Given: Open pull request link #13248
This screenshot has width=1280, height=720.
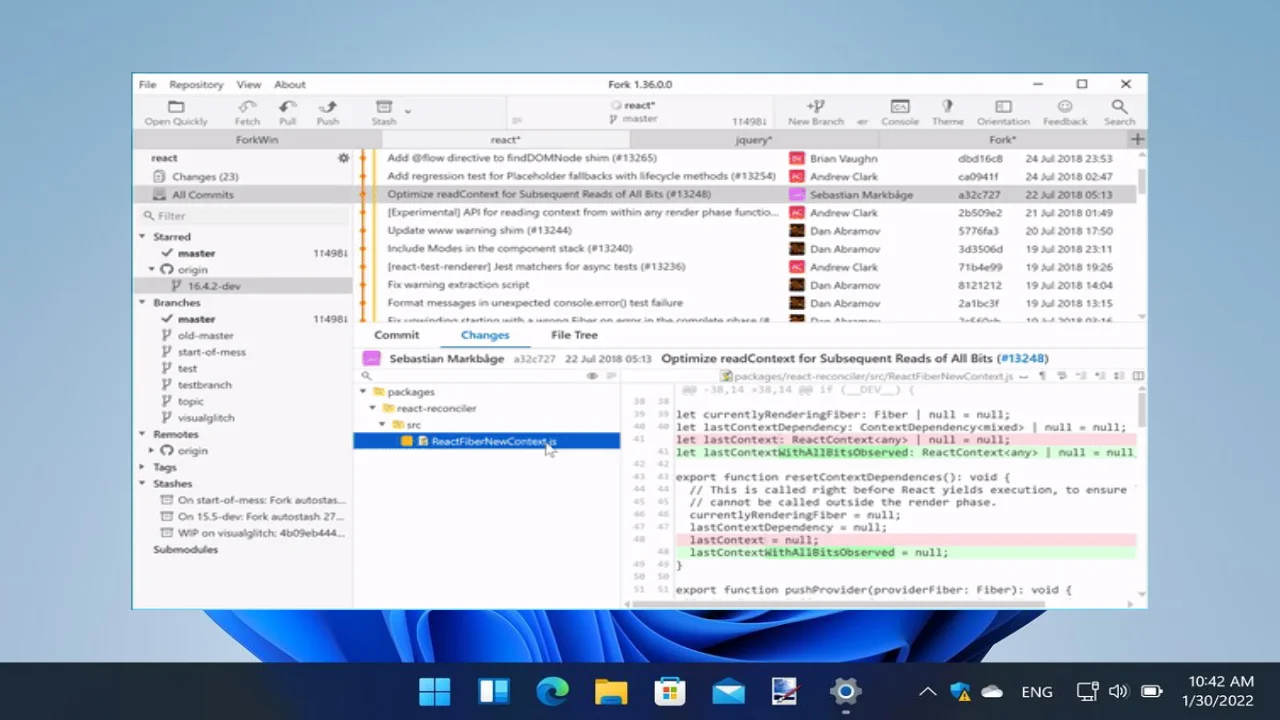Looking at the screenshot, I should point(1024,358).
